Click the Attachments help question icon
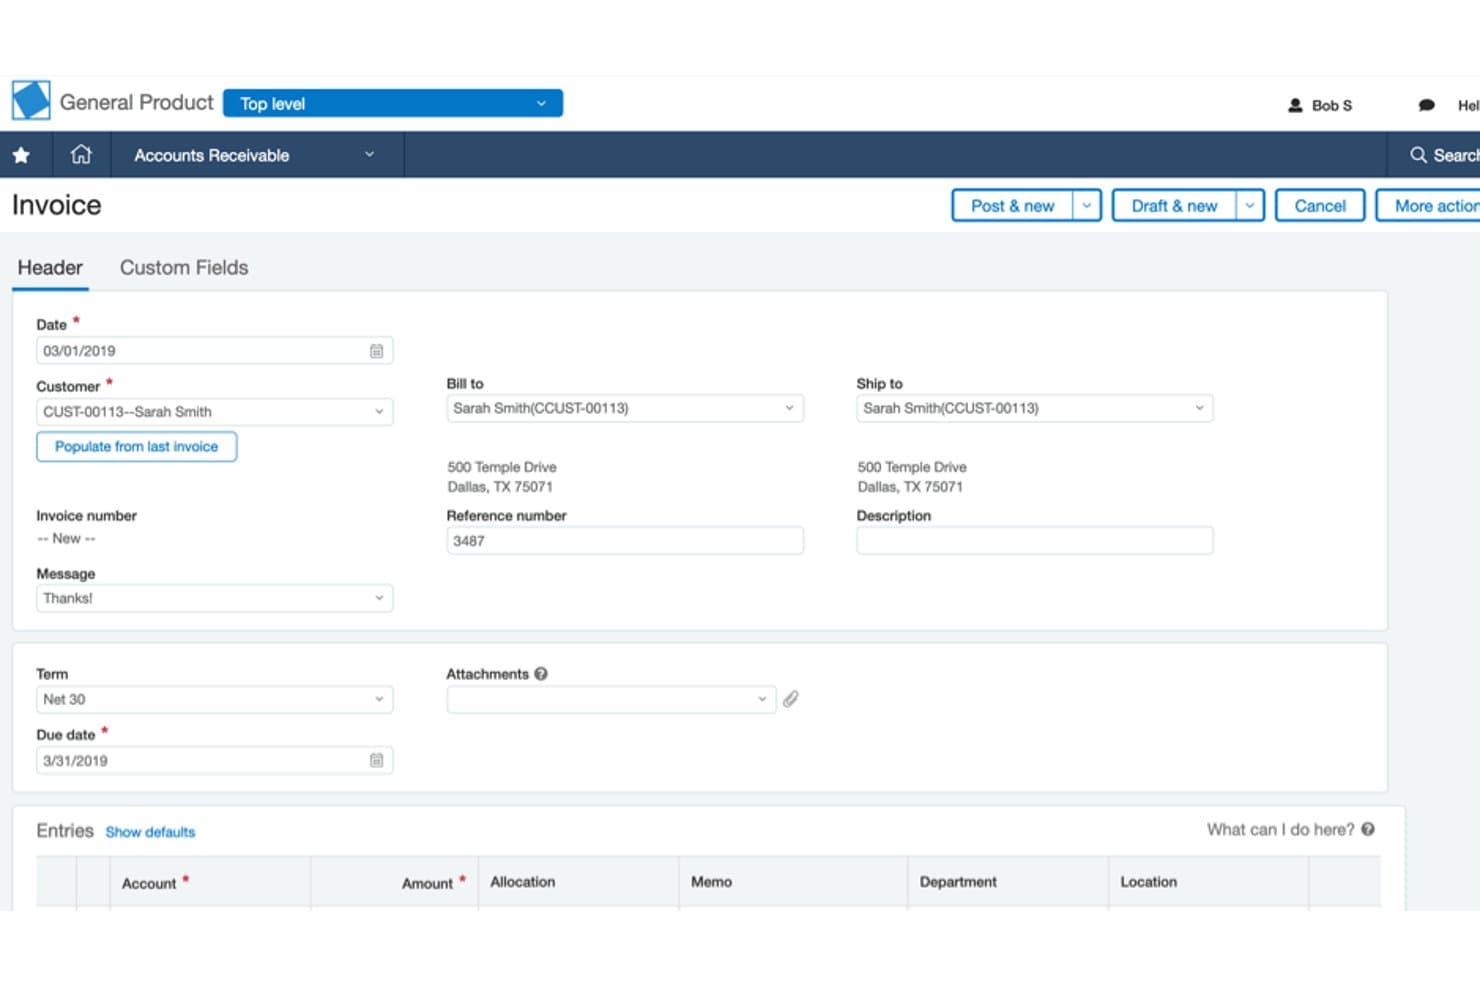The width and height of the screenshot is (1480, 987). pyautogui.click(x=541, y=674)
